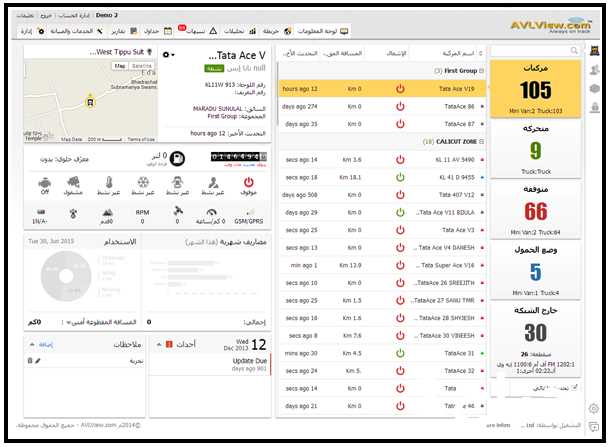Viewport: 610px width, 447px height.
Task: Select the moving vehicles card showing 9
Action: click(535, 149)
